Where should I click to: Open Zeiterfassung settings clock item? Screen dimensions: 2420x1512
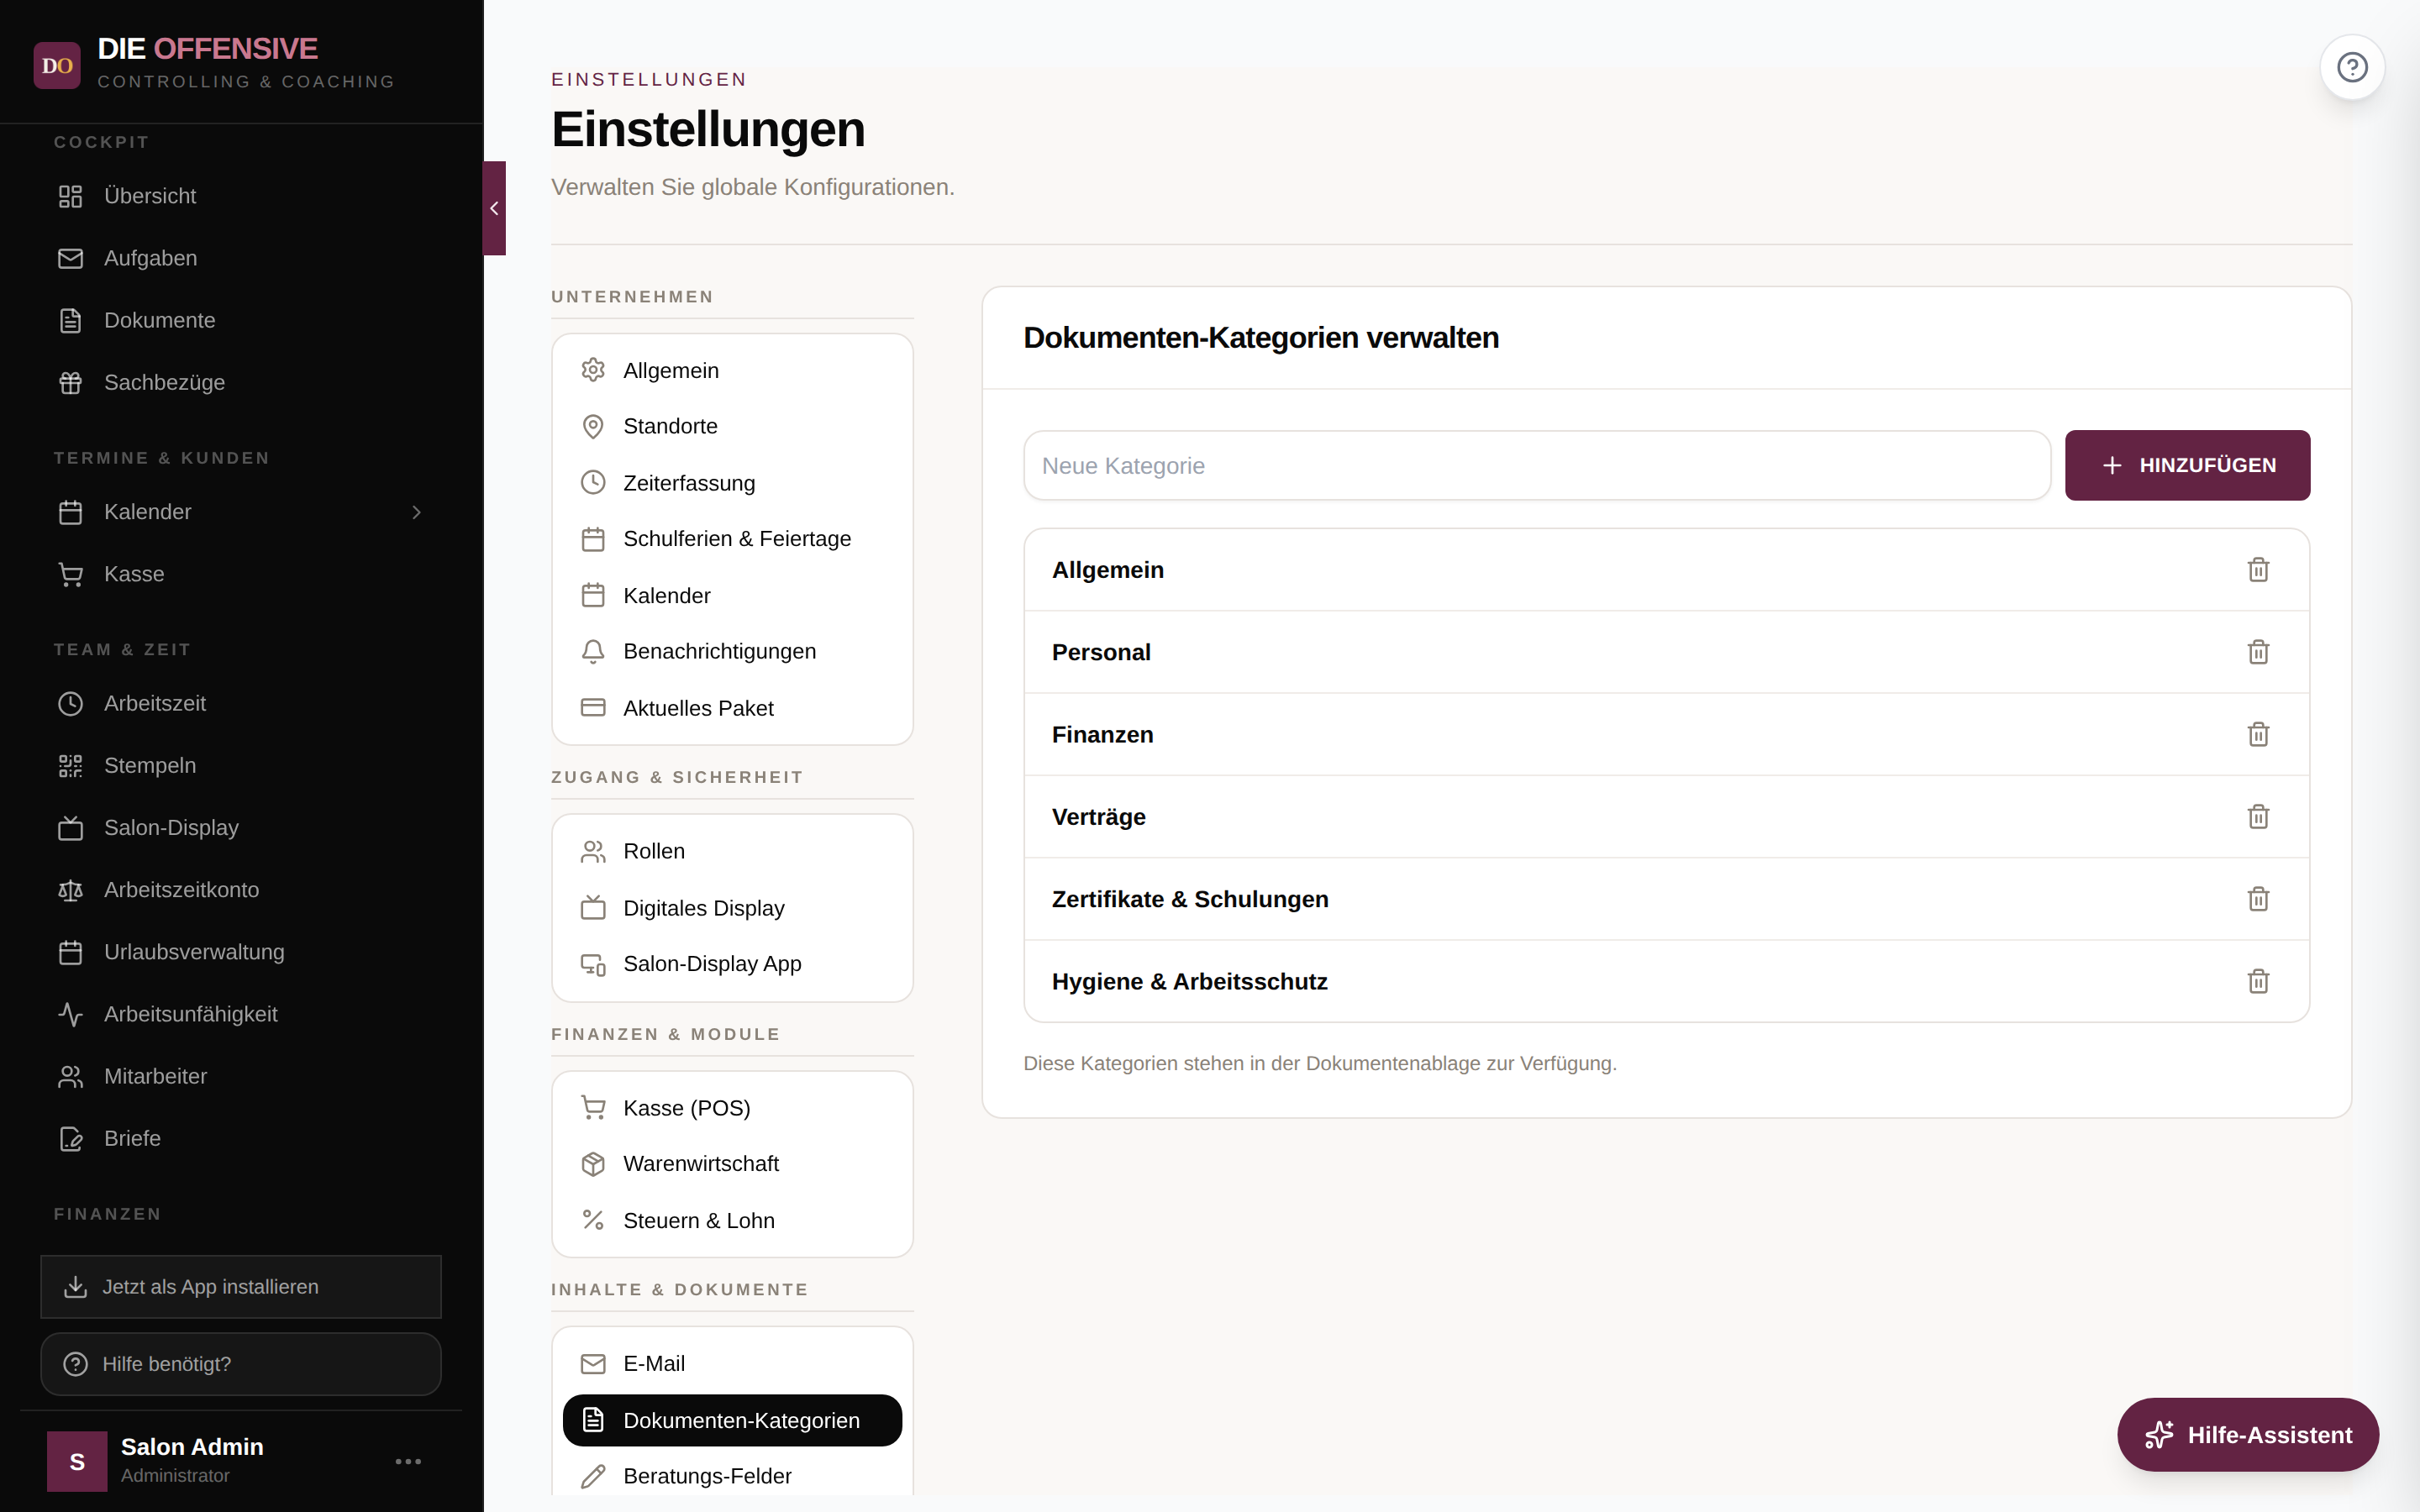(x=732, y=483)
